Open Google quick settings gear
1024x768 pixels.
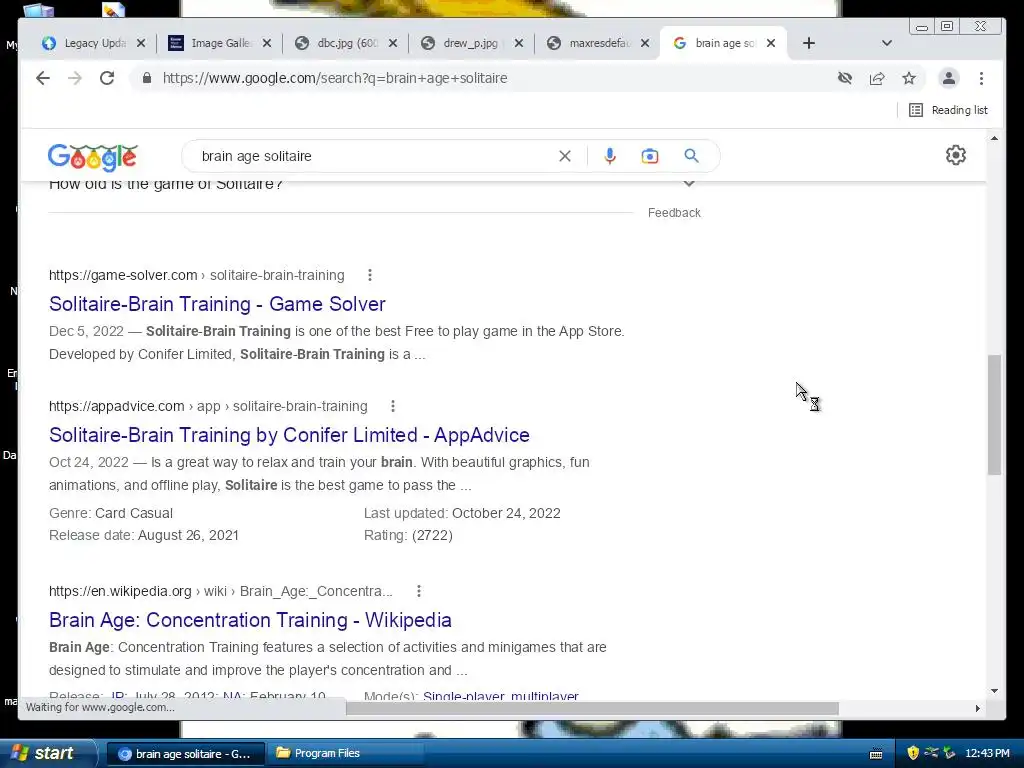956,155
